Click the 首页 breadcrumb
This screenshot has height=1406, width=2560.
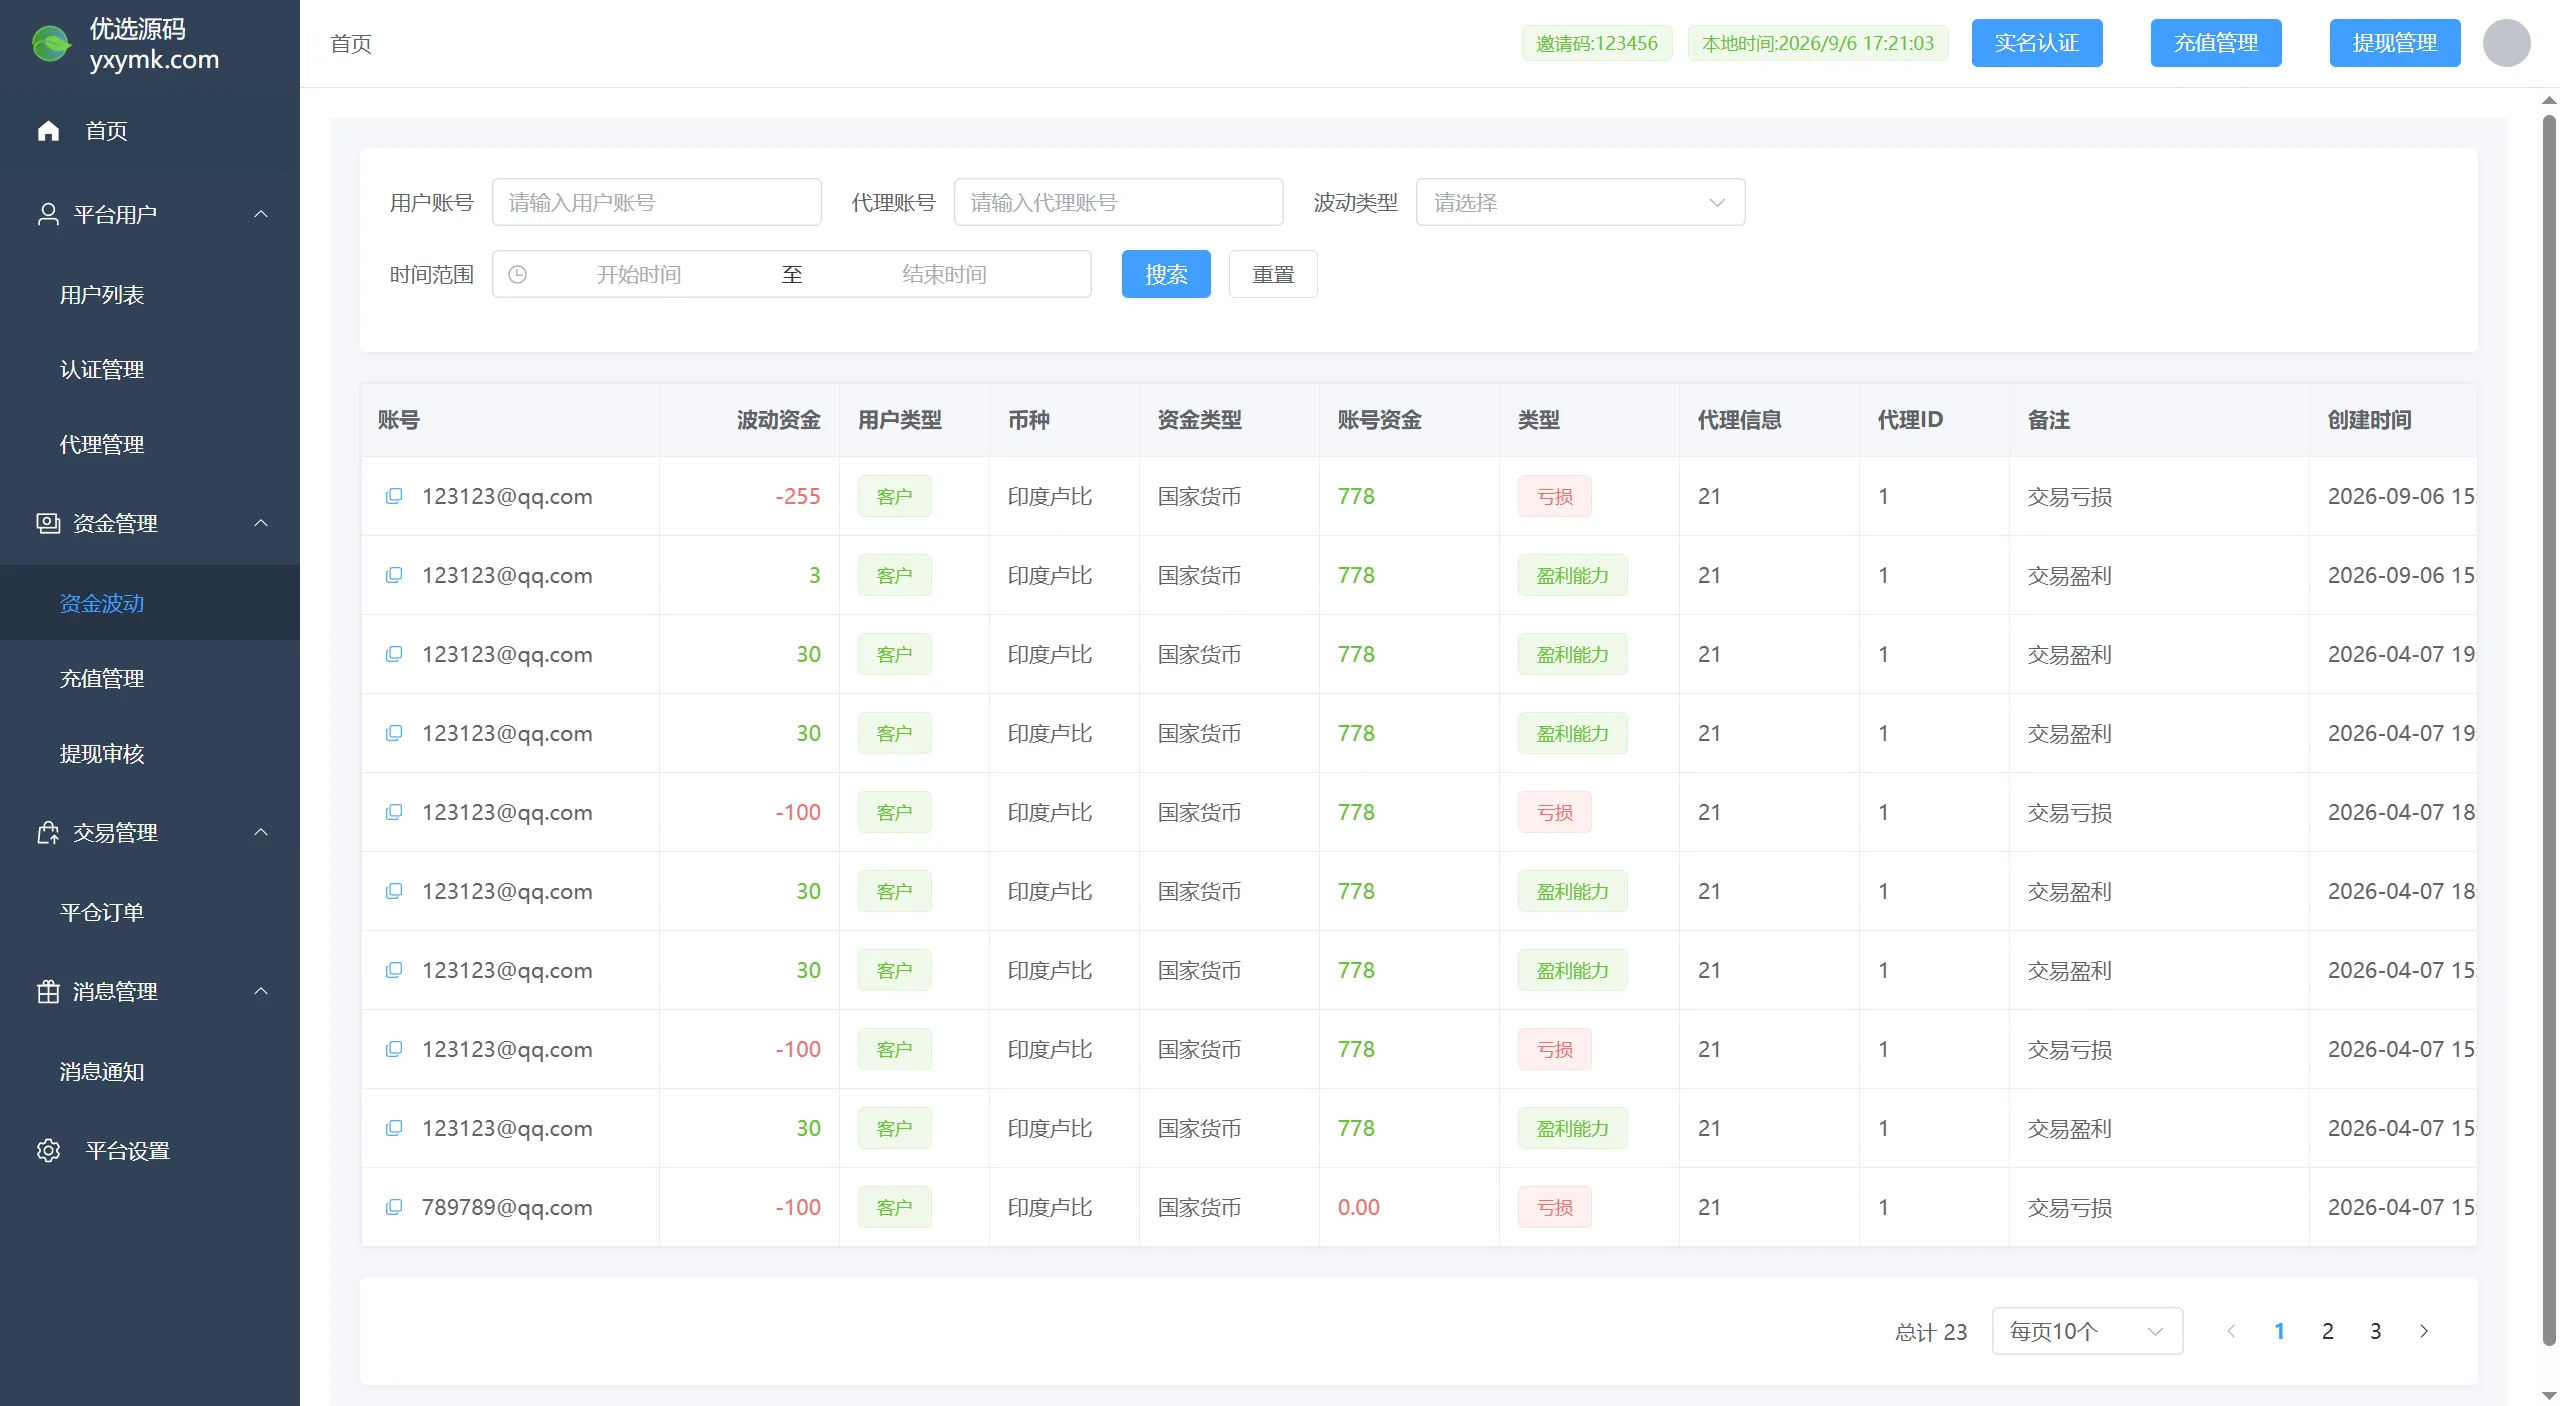point(351,43)
